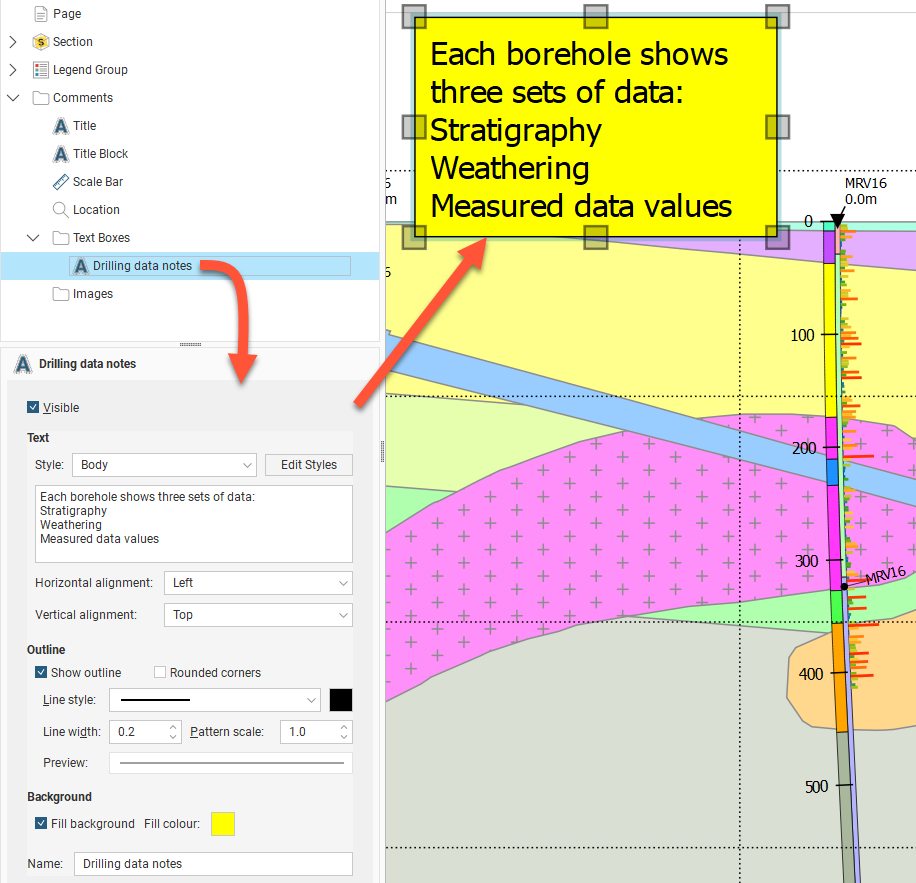
Task: Click the Edit Styles button
Action: pos(308,465)
